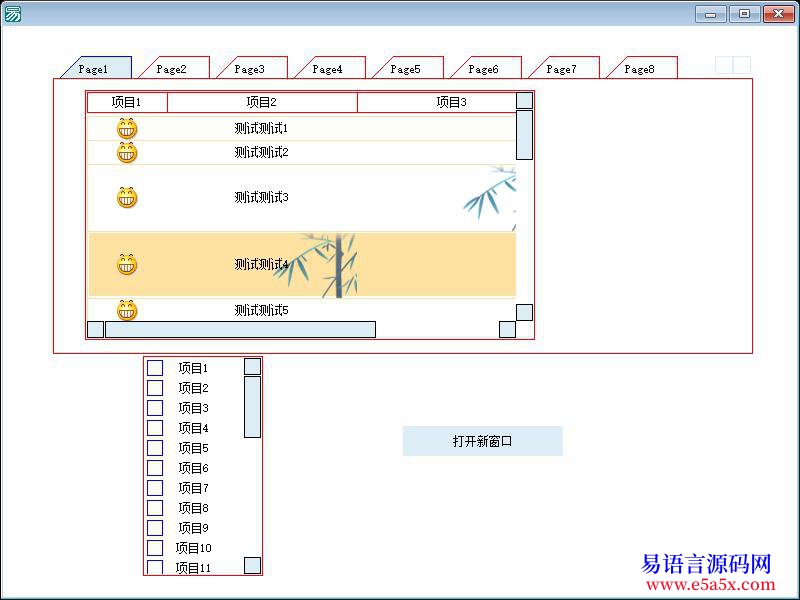Open the Page5 tab
800x600 pixels.
click(x=406, y=69)
